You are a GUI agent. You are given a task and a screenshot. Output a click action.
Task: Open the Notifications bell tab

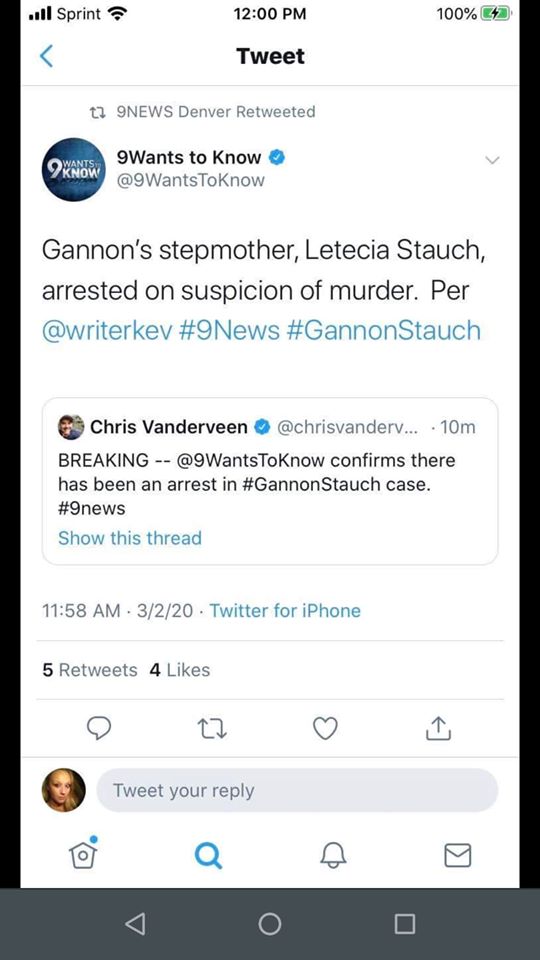[x=334, y=855]
